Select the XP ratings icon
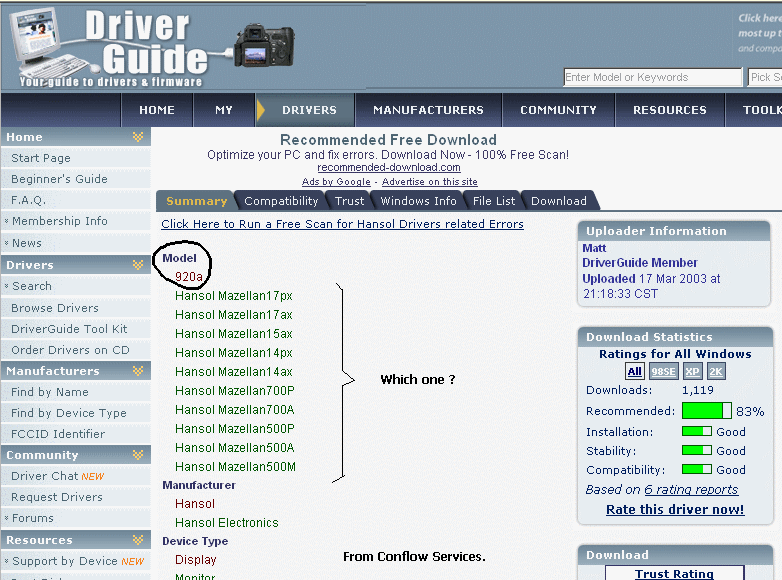Image resolution: width=782 pixels, height=580 pixels. [x=692, y=372]
